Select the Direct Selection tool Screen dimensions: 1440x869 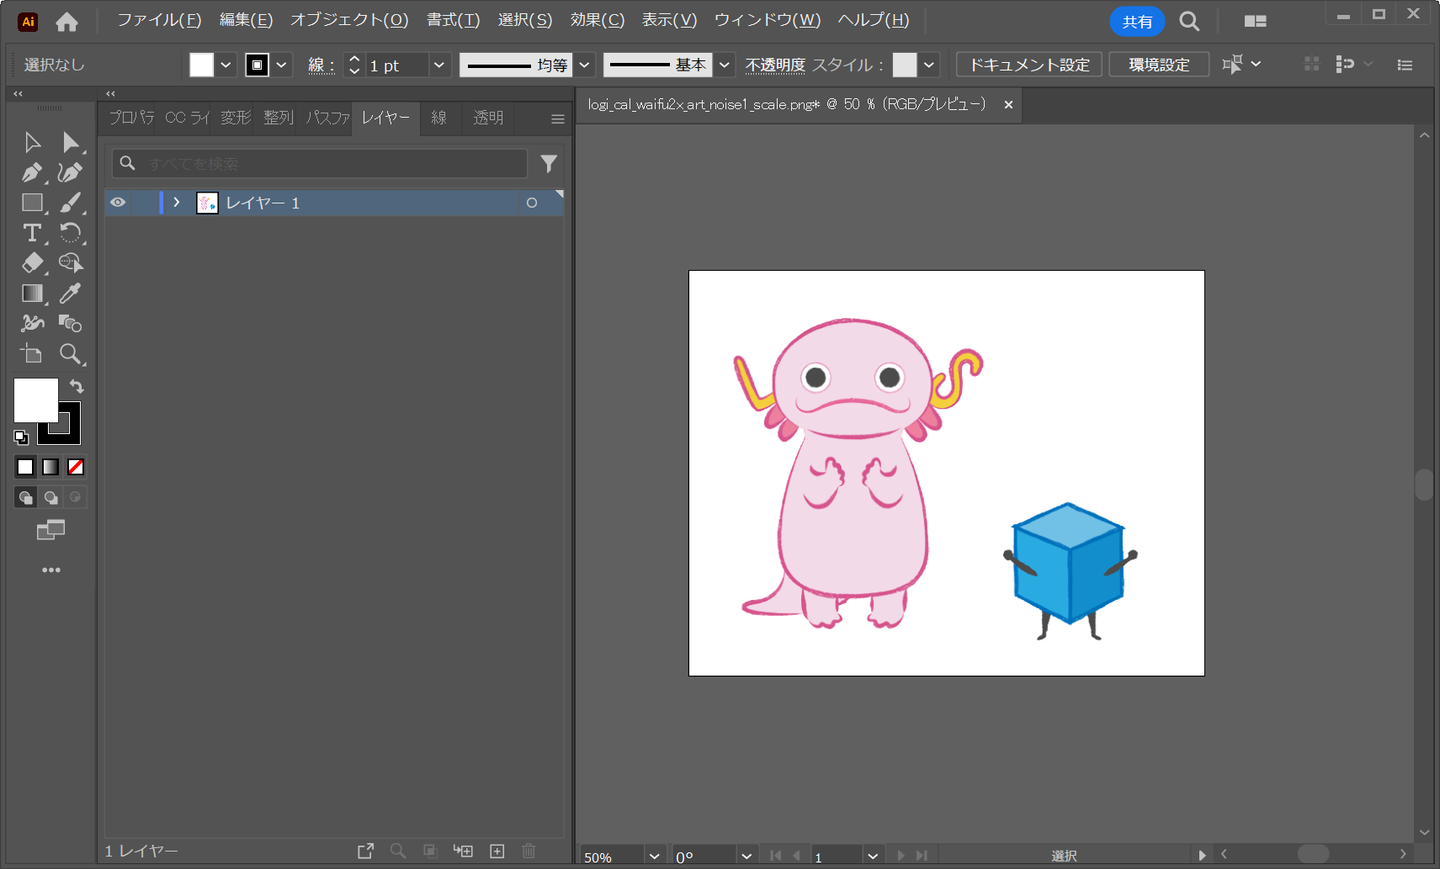point(70,143)
